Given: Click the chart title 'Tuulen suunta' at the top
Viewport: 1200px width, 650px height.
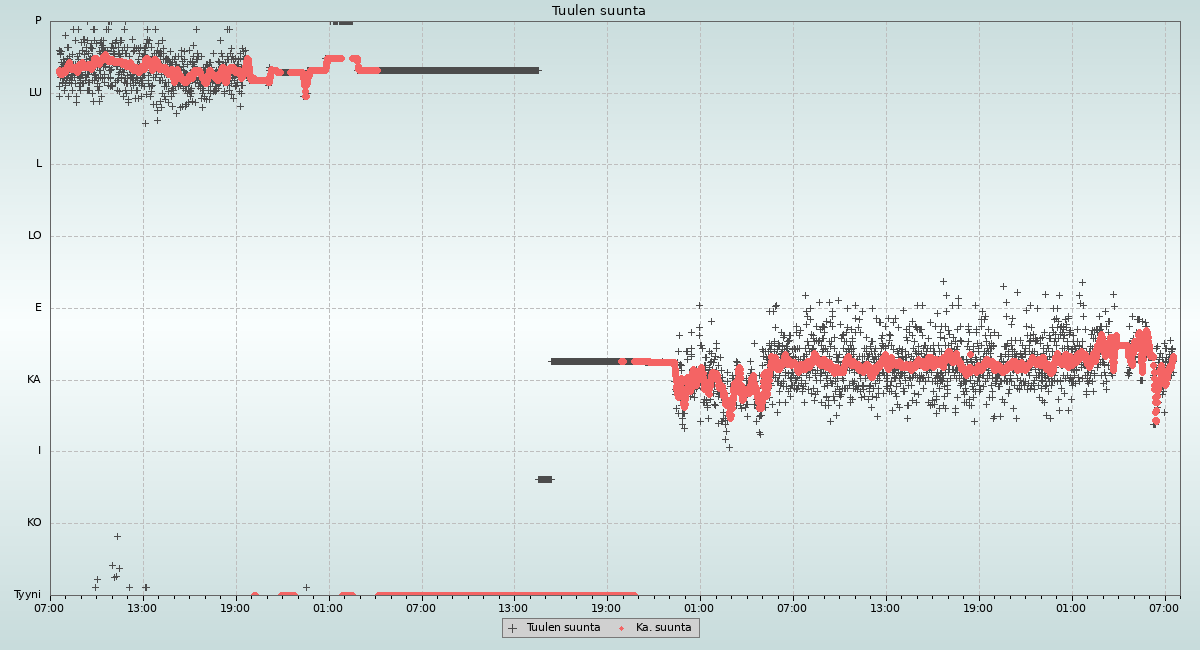Looking at the screenshot, I should pyautogui.click(x=599, y=11).
